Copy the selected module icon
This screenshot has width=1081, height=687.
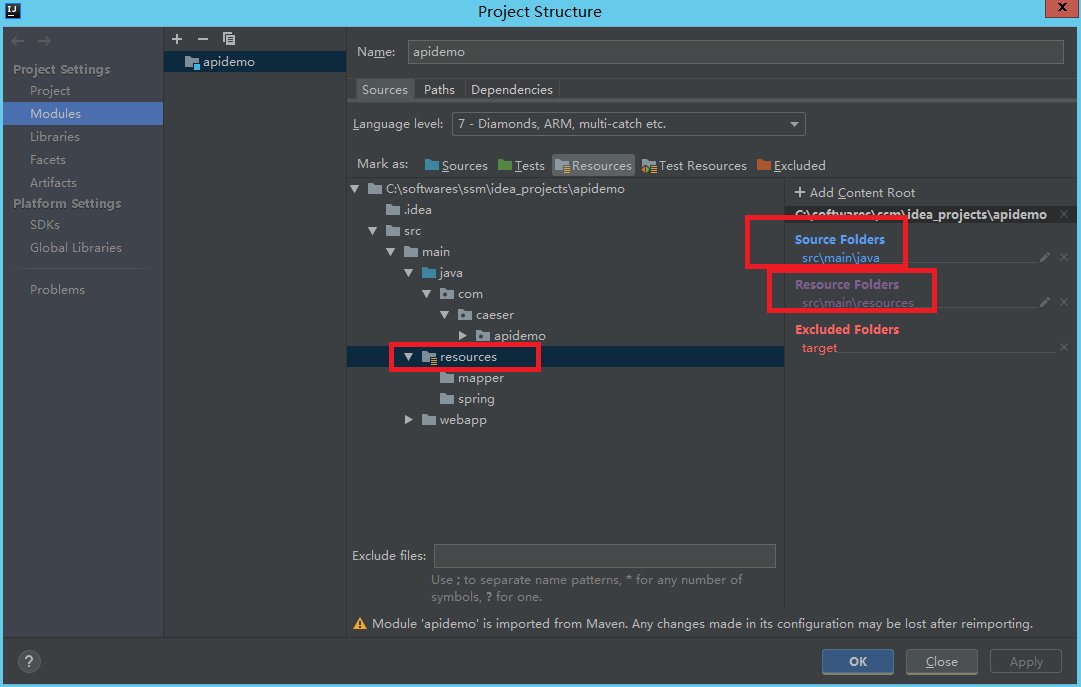pos(229,39)
